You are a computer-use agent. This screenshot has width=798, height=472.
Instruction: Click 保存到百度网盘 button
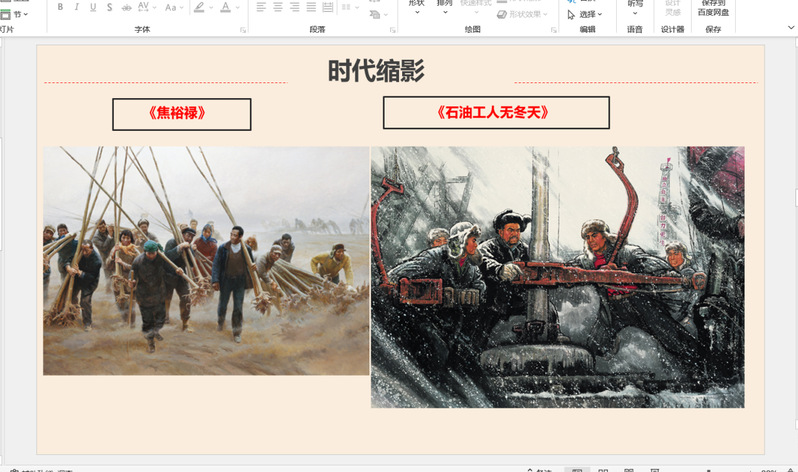(713, 8)
